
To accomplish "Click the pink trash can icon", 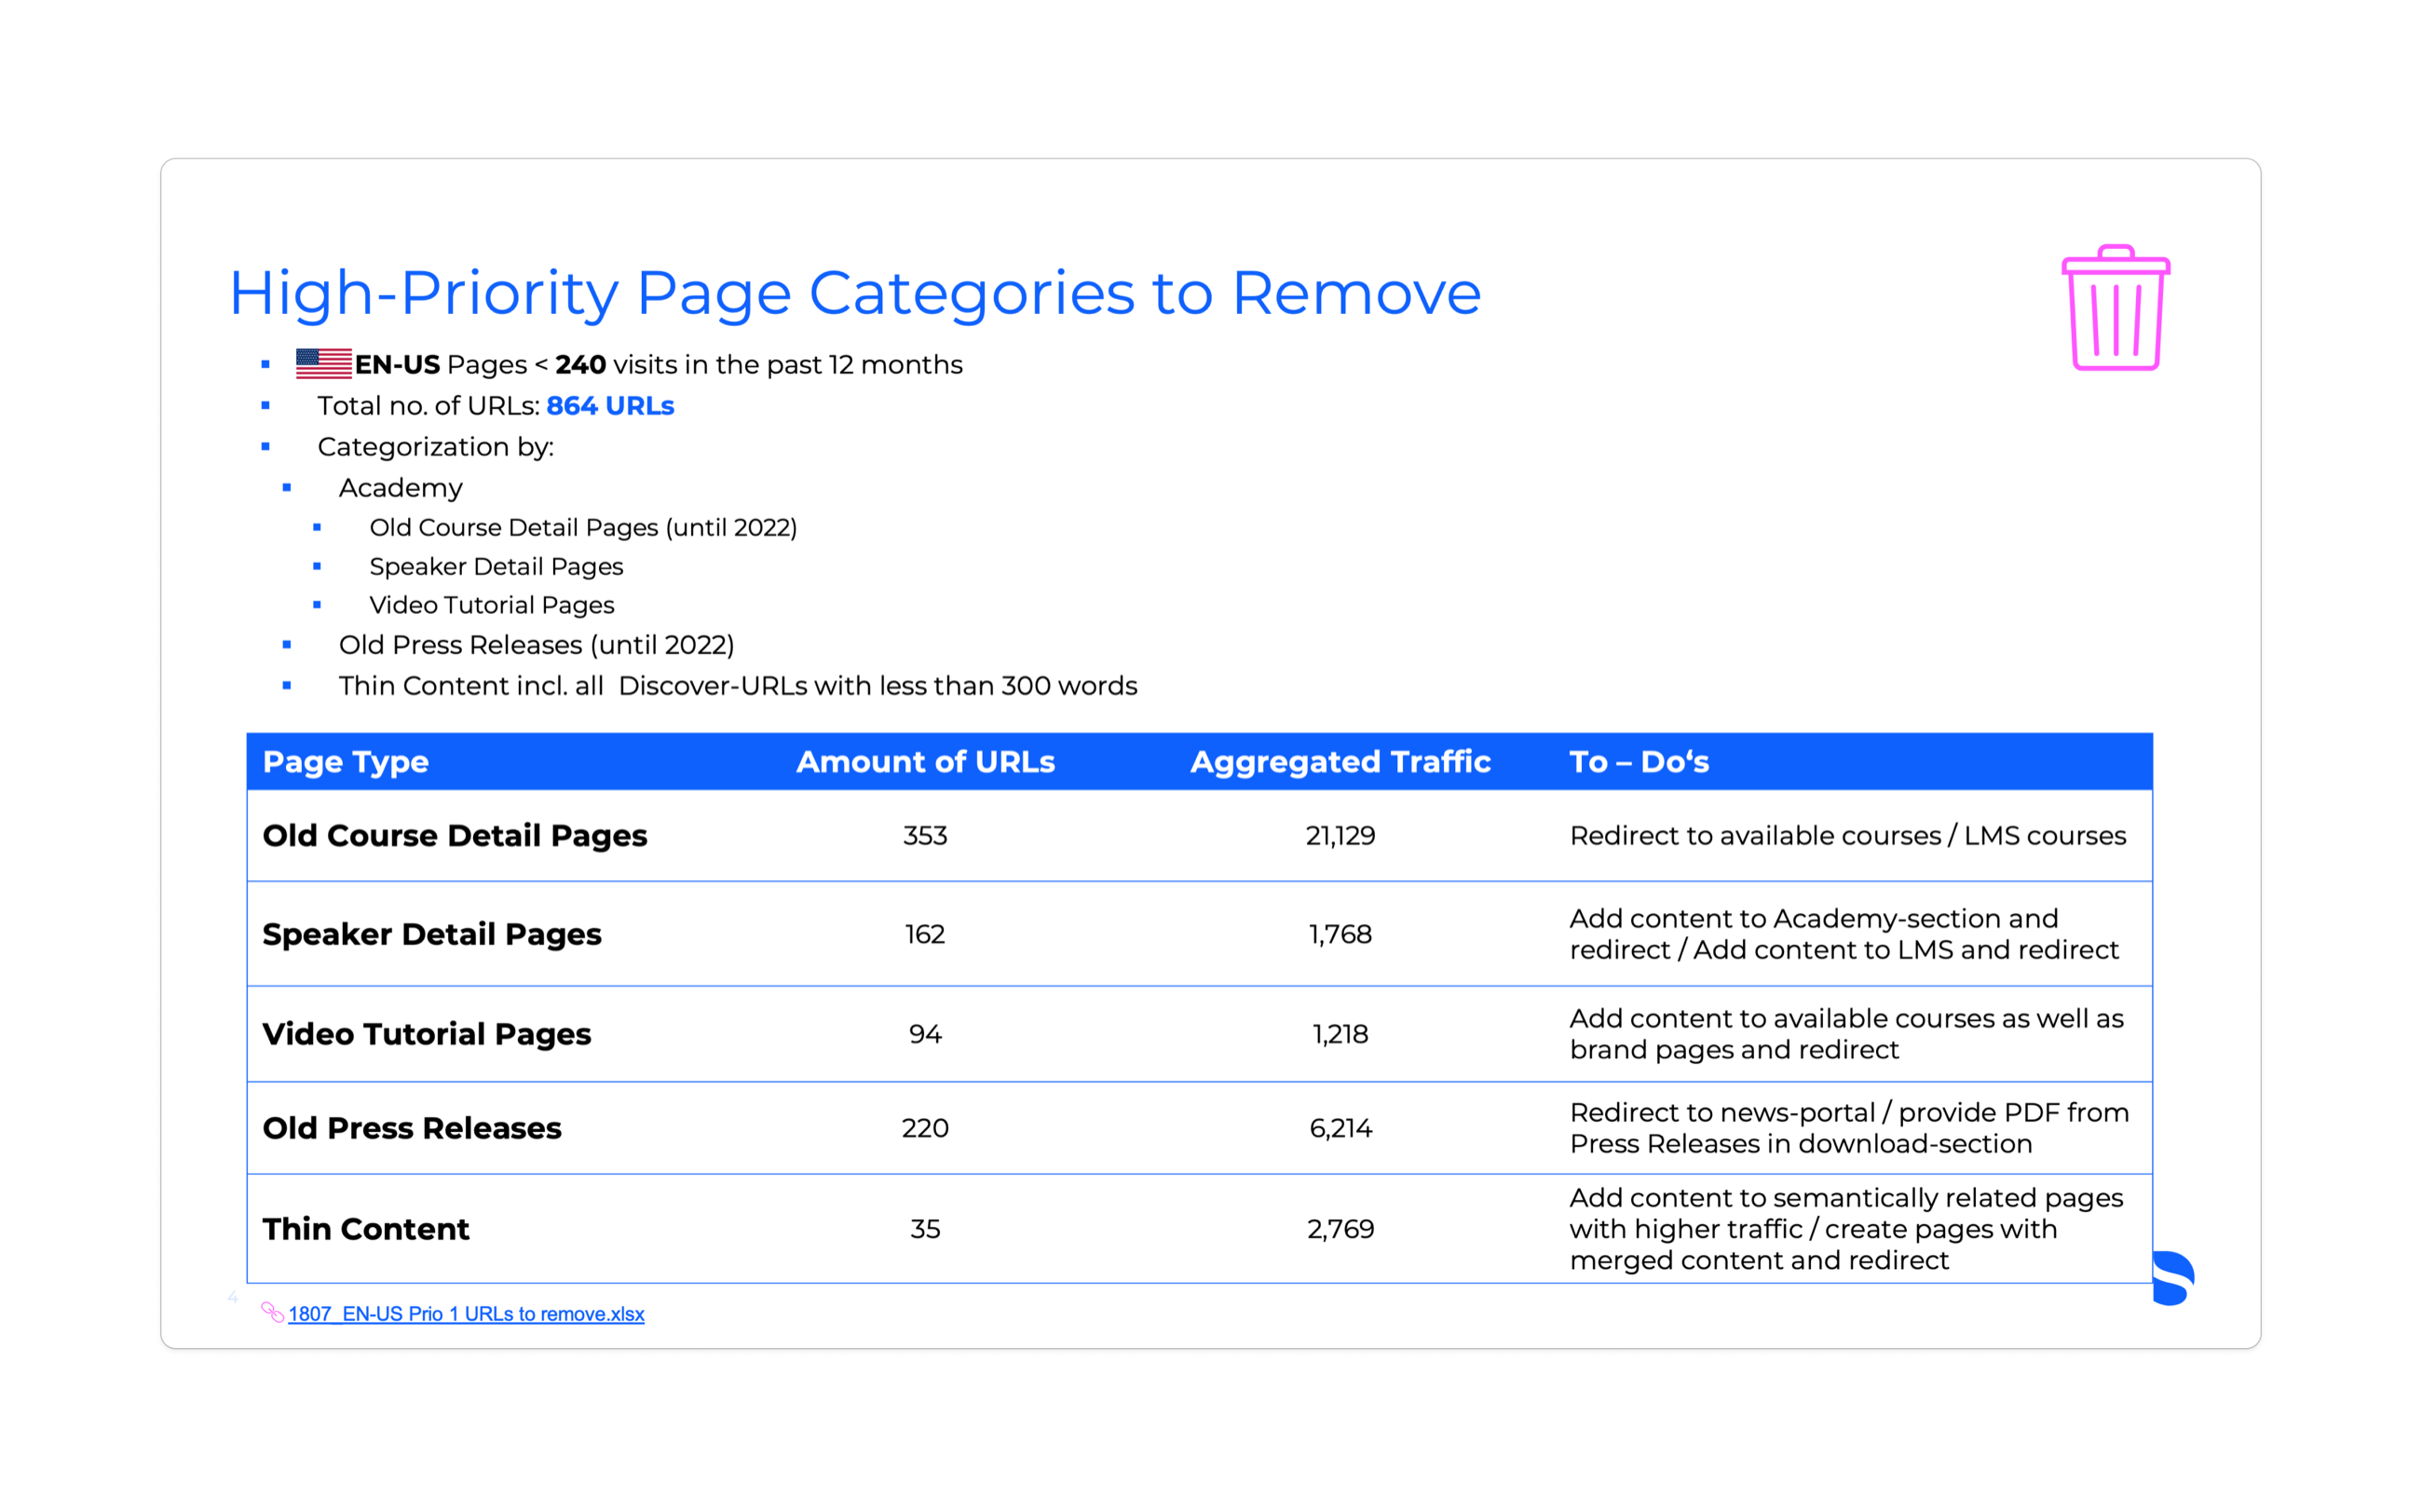I will point(2115,308).
